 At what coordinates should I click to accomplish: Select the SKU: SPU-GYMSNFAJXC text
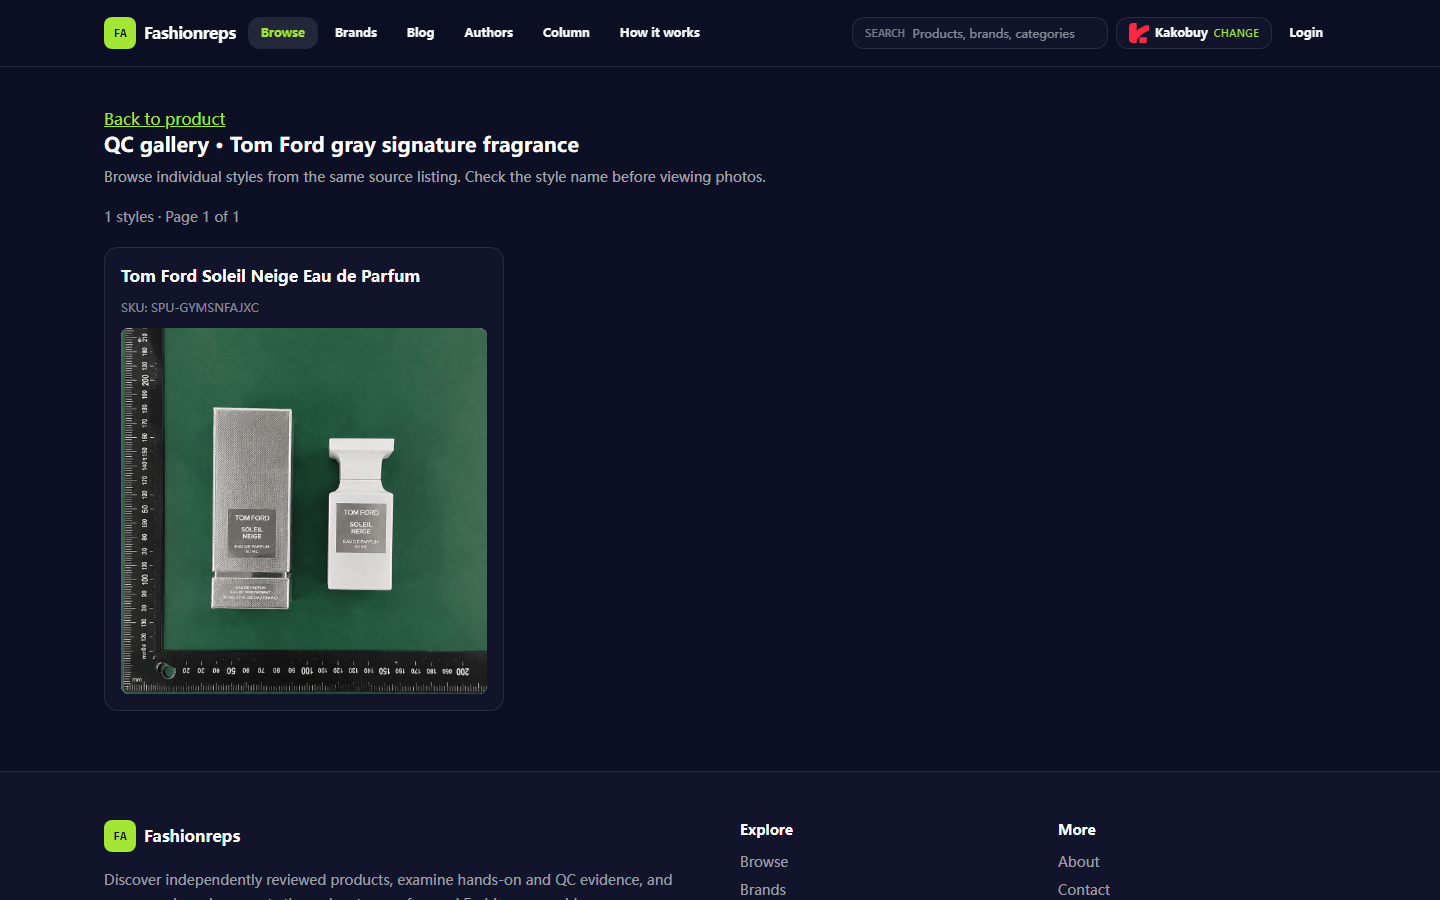(x=190, y=308)
